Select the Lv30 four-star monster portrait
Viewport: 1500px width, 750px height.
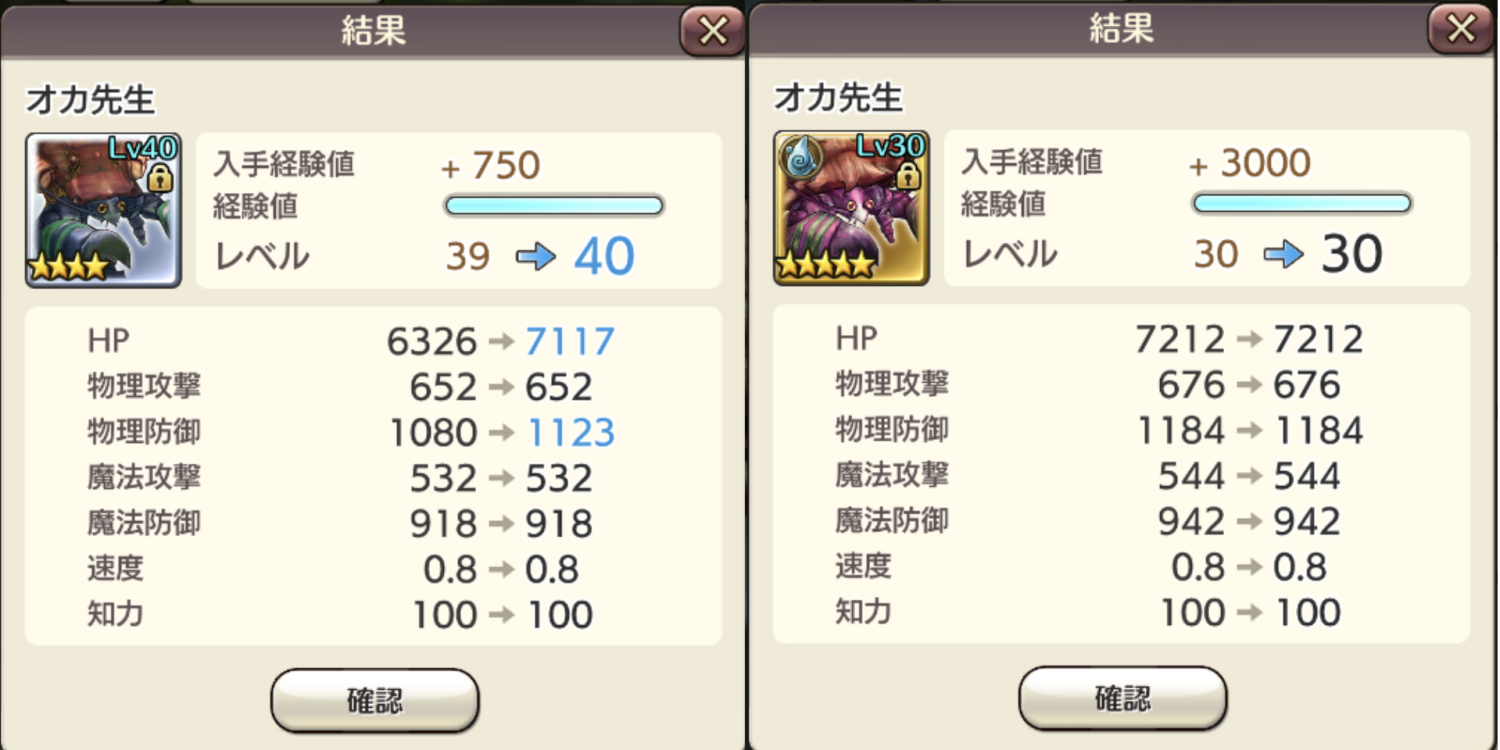(851, 208)
